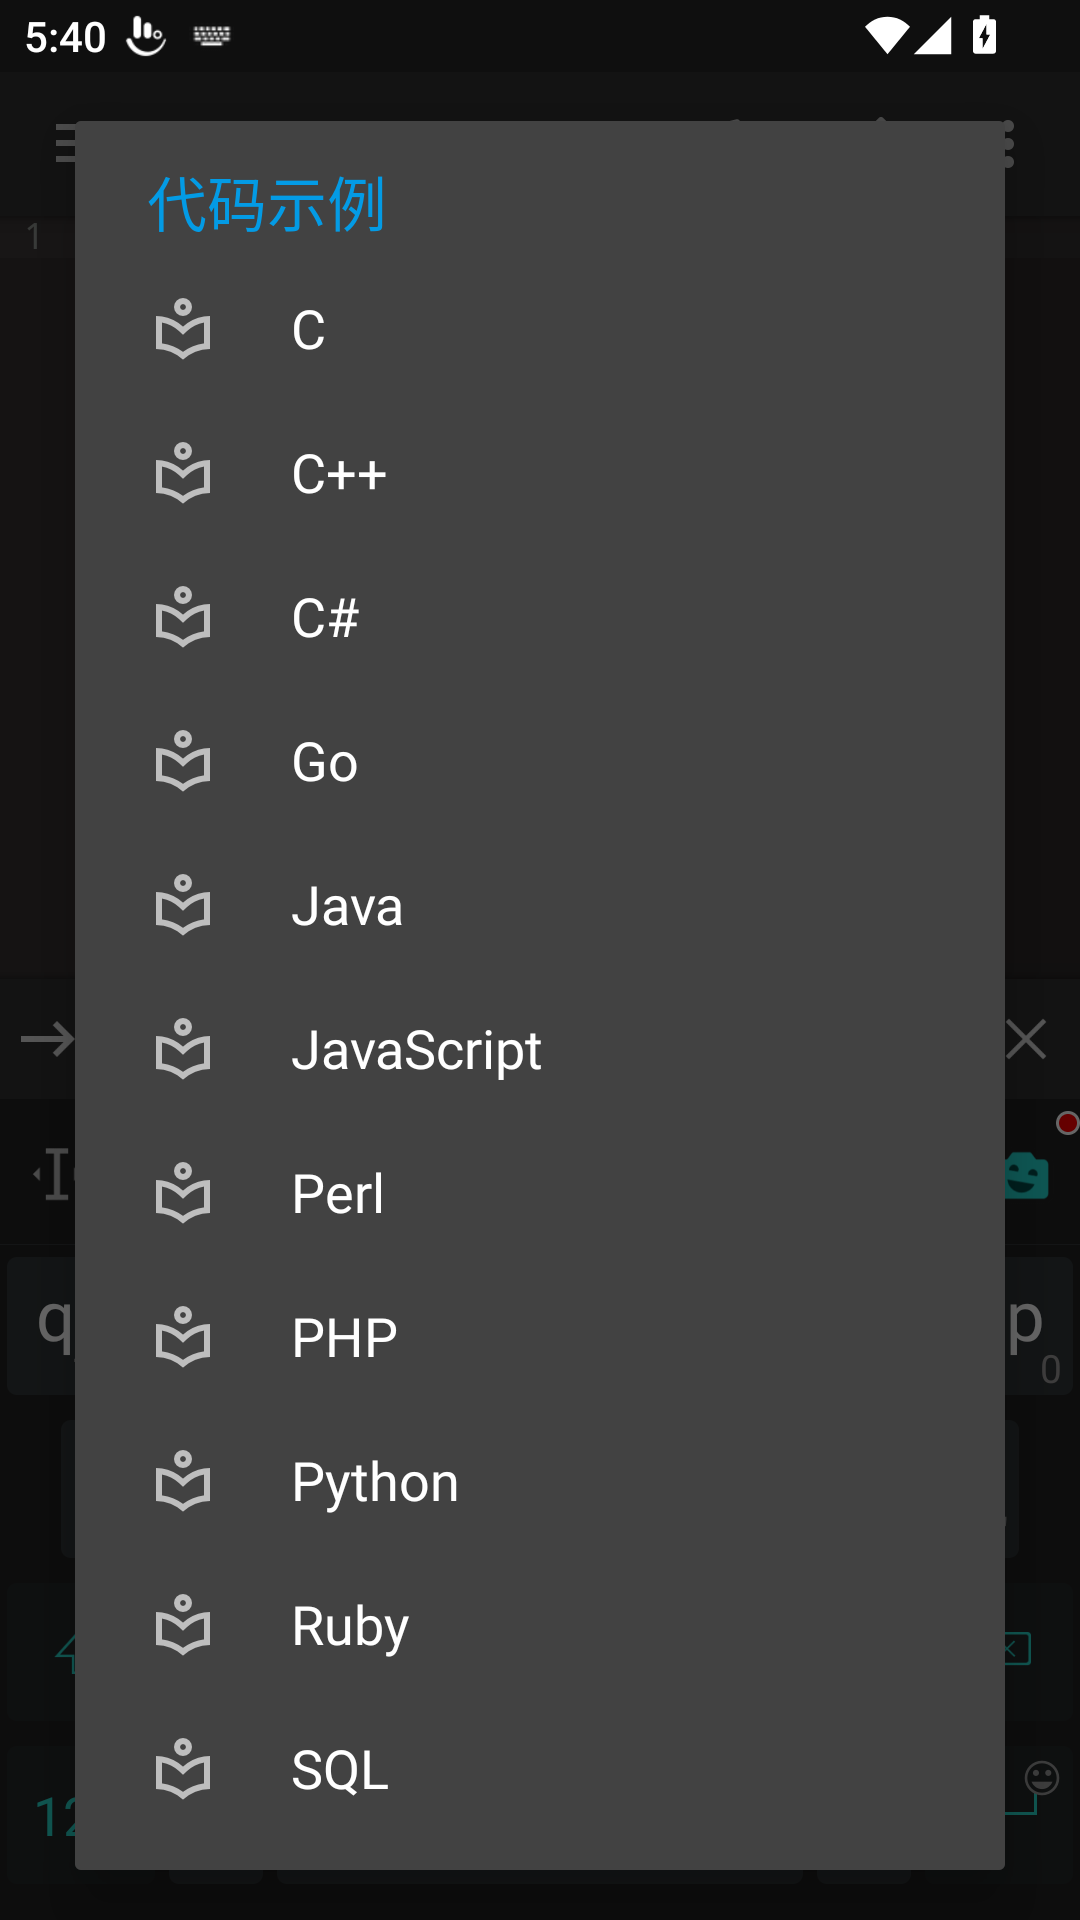Viewport: 1080px width, 1920px height.
Task: Tap the book icon beside Python
Action: [183, 1481]
